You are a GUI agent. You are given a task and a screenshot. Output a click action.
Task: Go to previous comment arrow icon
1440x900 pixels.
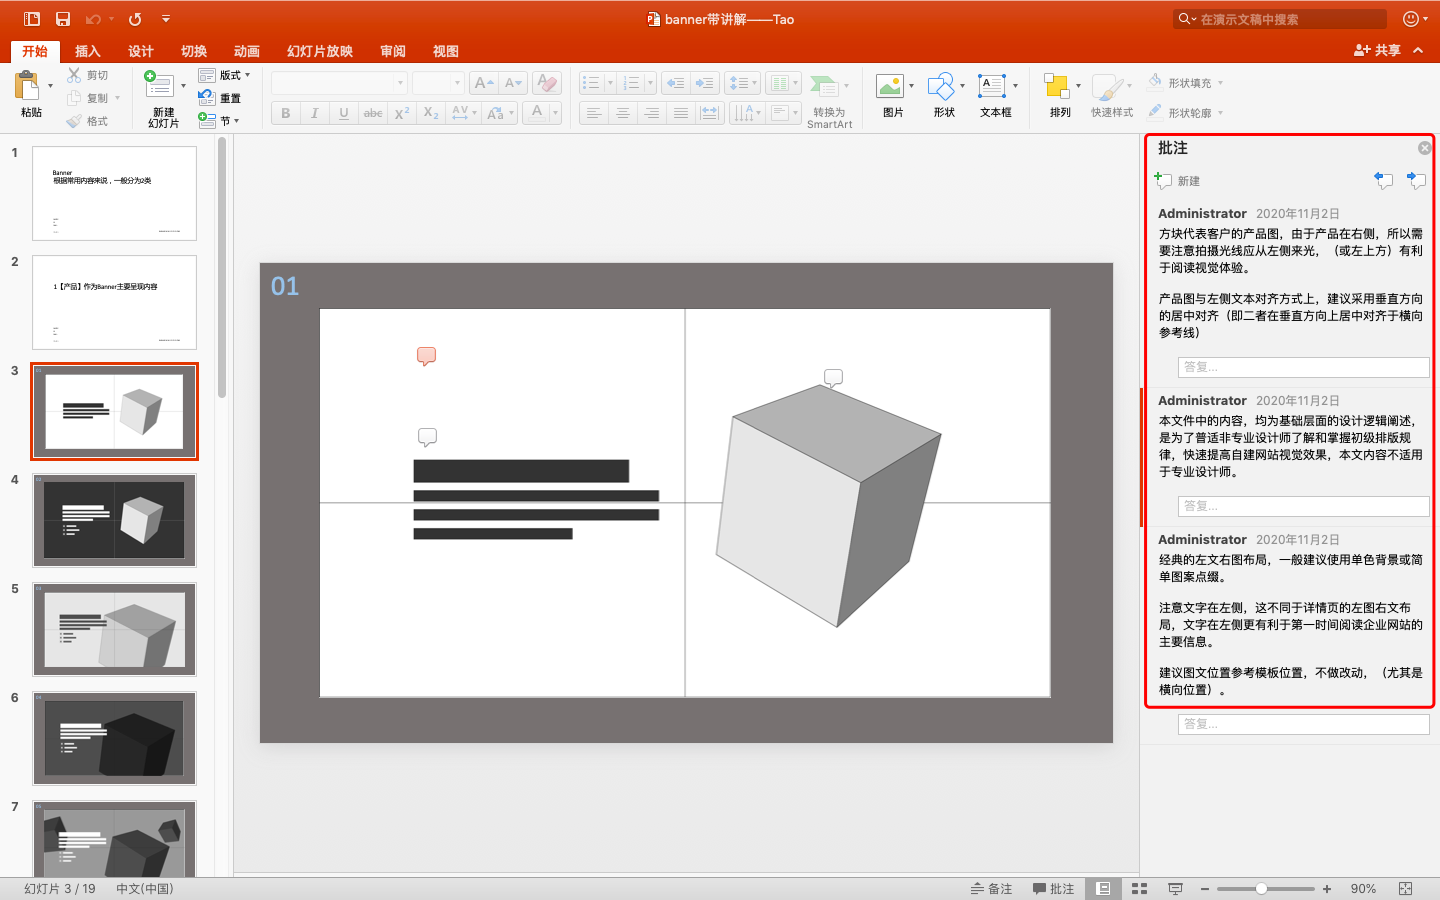pos(1384,180)
